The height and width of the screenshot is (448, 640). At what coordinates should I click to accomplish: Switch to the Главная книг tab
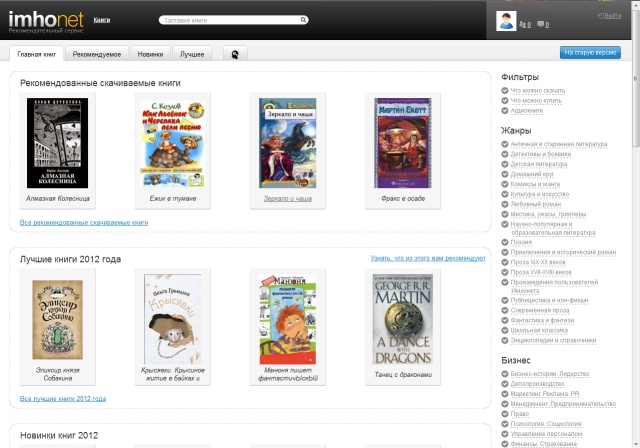(37, 54)
